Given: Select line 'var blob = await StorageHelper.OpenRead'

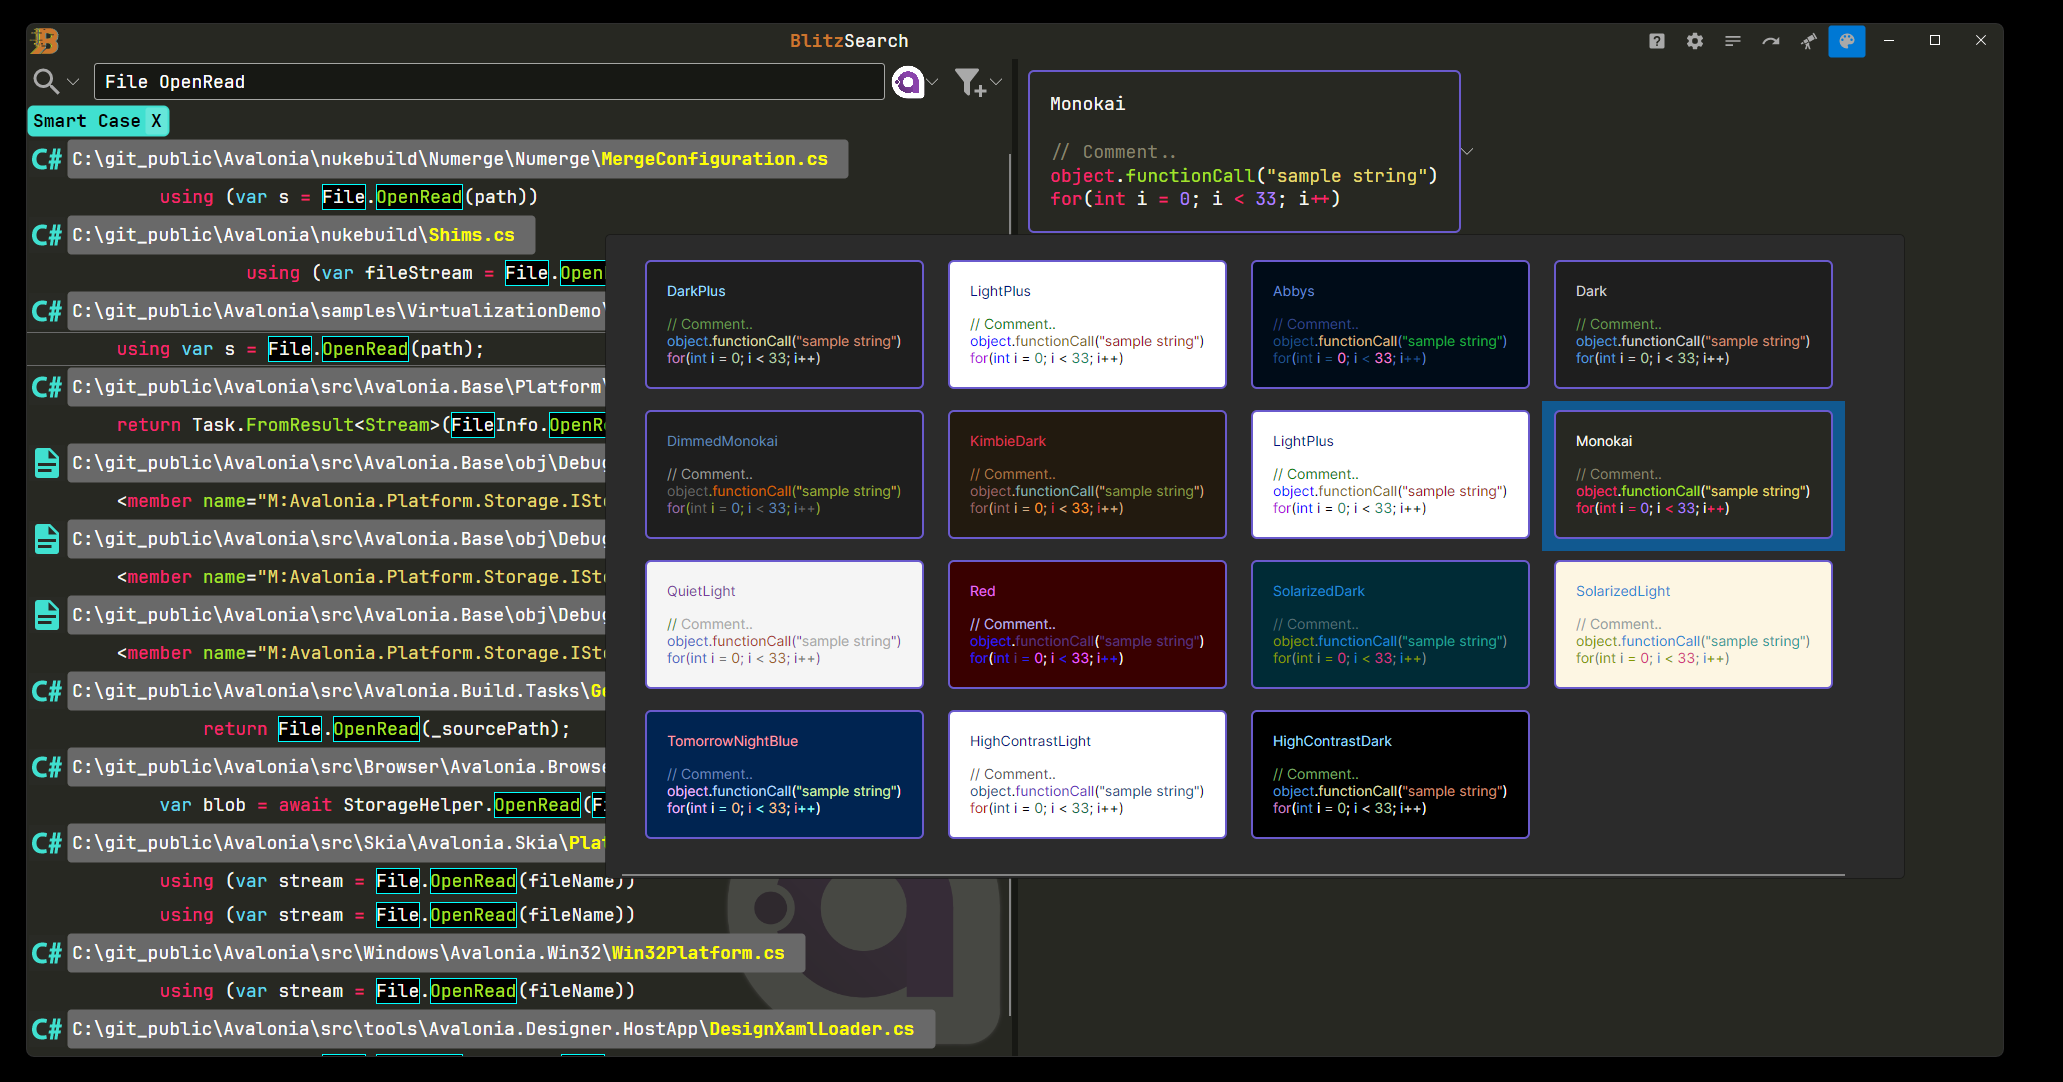Looking at the screenshot, I should [x=382, y=805].
